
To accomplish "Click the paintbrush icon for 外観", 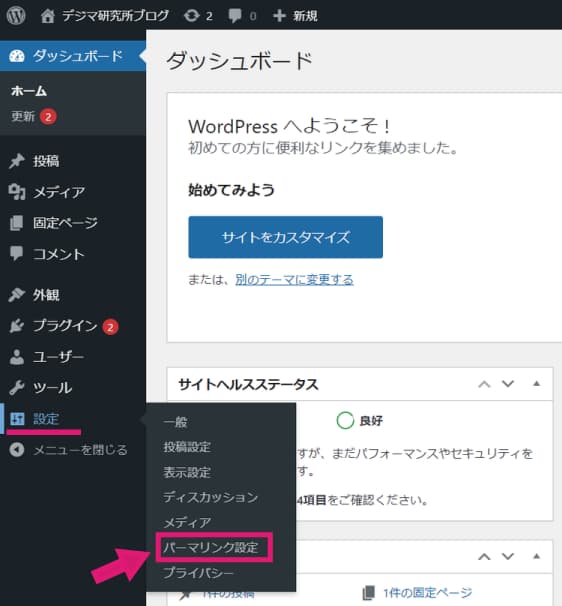I will tap(17, 295).
